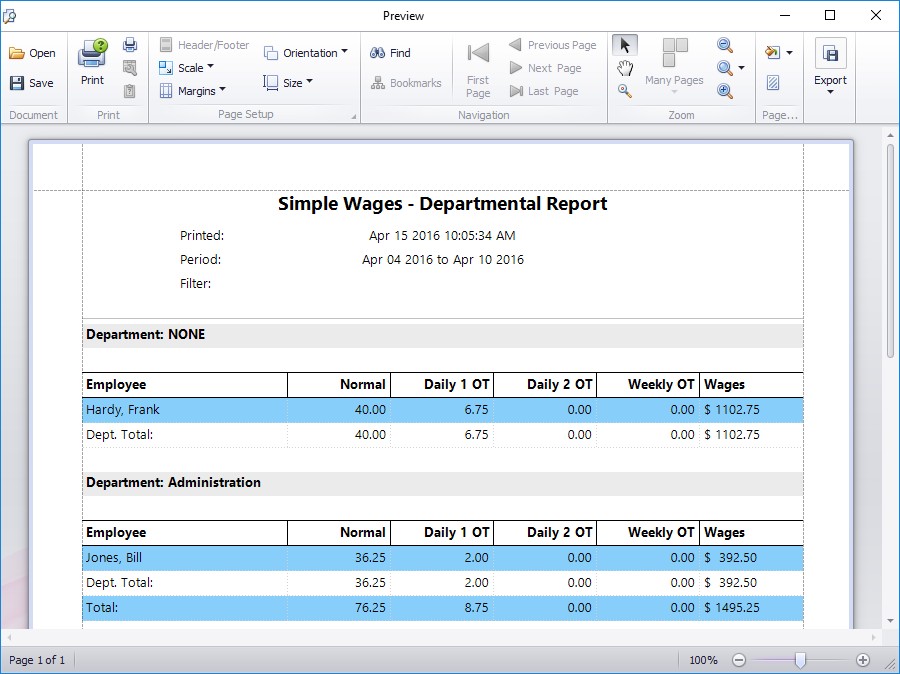The image size is (900, 674).
Task: Click the Quick Print printer icon
Action: 130,45
